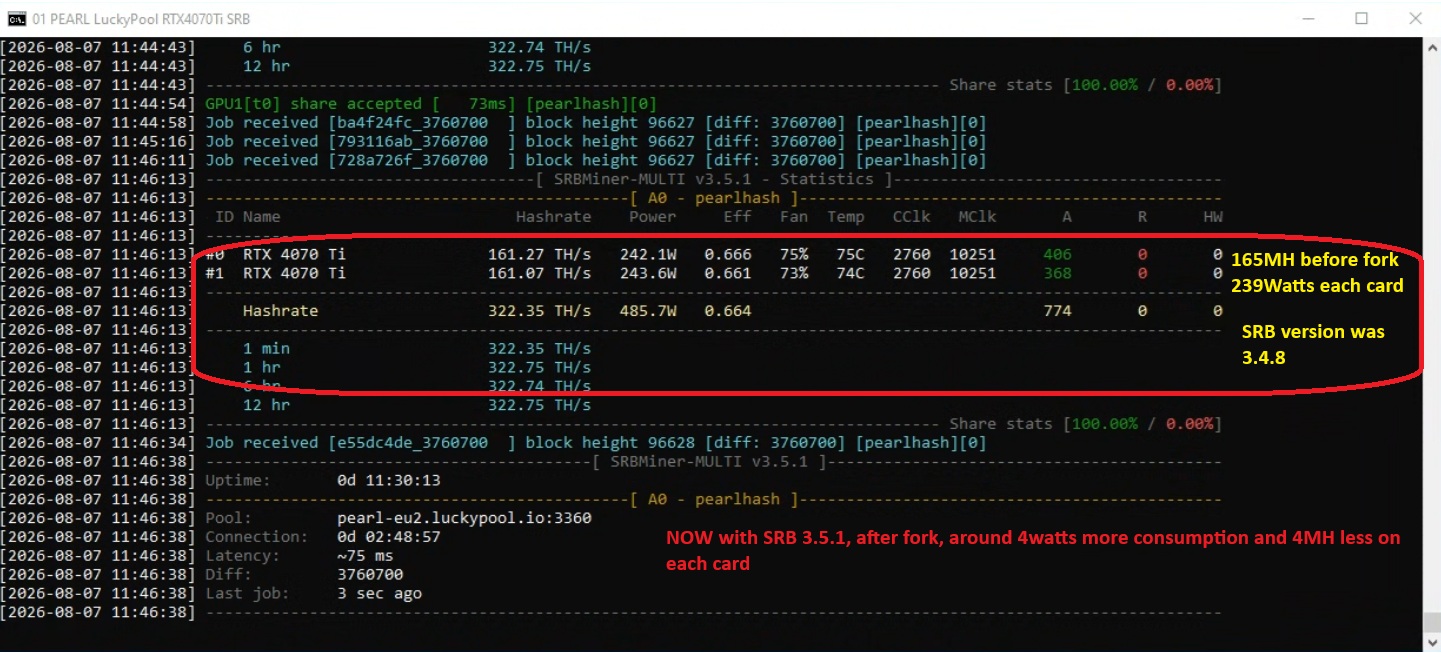The image size is (1441, 653).
Task: Click GPU #0 hashrate '161.27 TH/s'
Action: (x=539, y=255)
